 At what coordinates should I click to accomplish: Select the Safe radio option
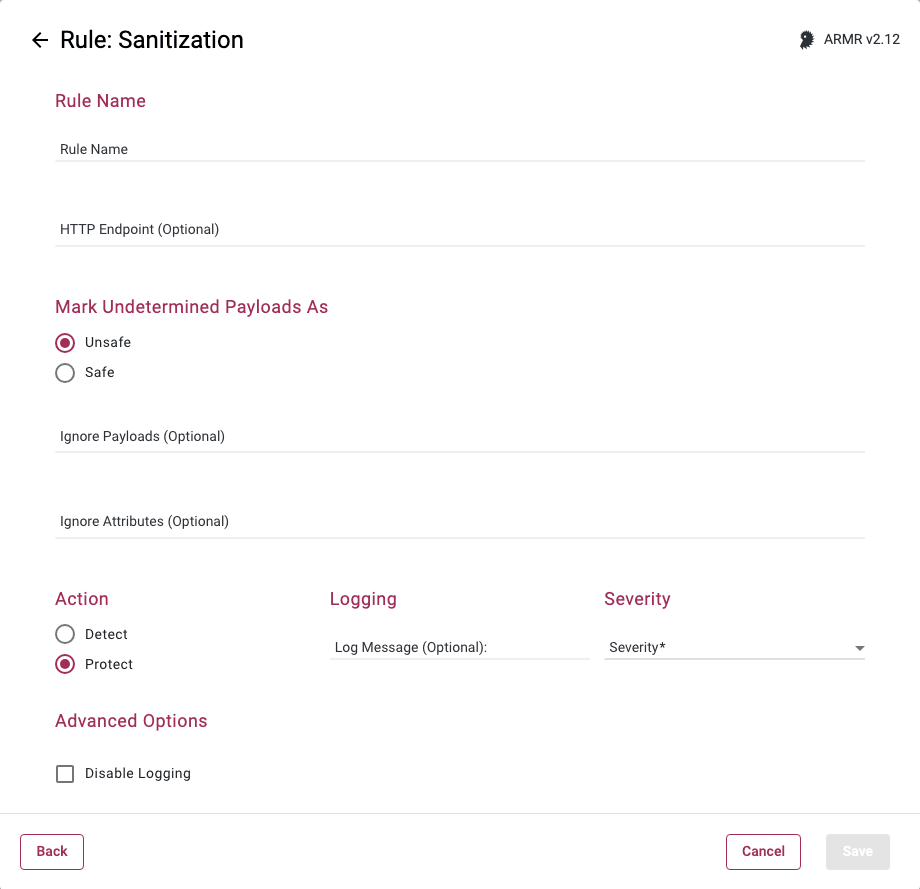point(65,373)
